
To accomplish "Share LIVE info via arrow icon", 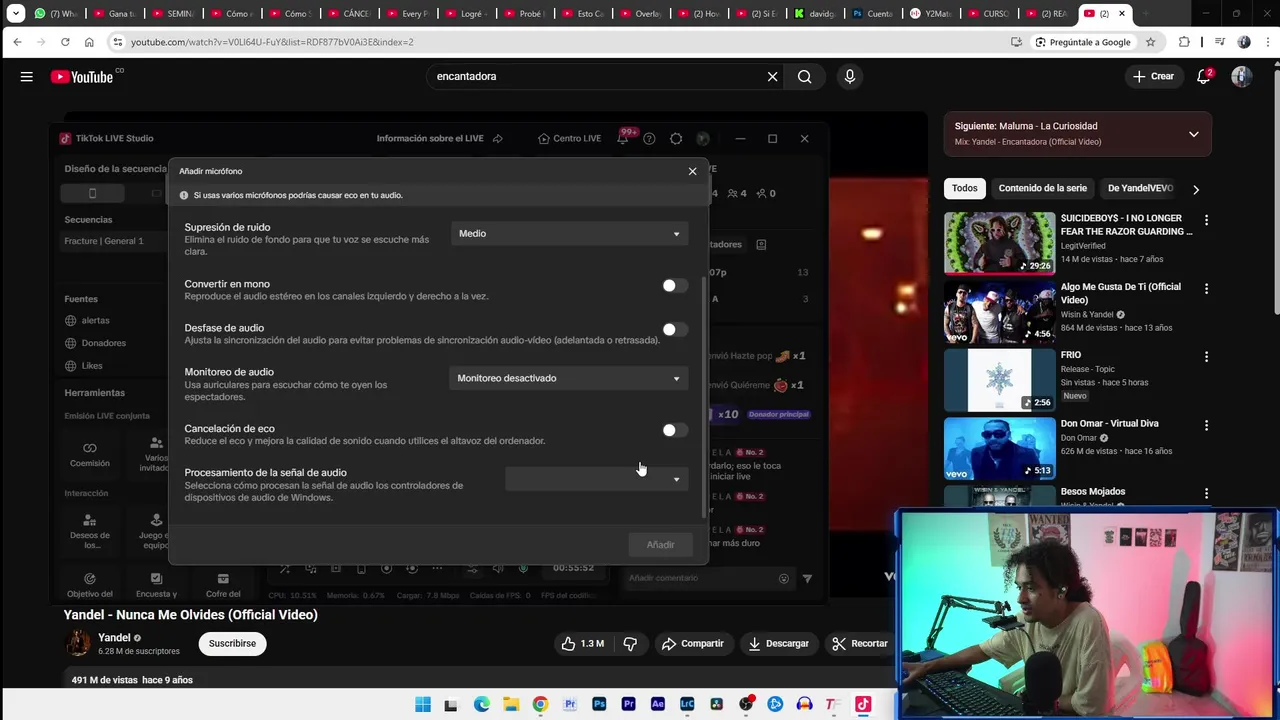I will tap(497, 138).
